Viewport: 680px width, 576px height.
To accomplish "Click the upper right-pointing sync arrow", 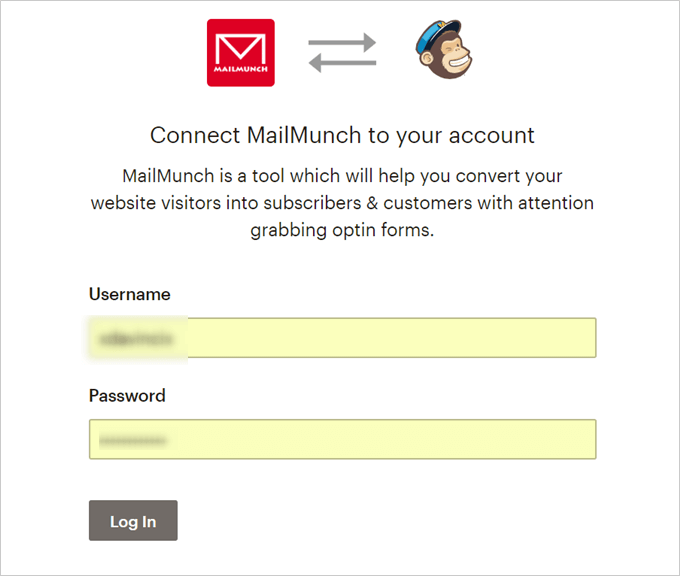I will coord(342,43).
